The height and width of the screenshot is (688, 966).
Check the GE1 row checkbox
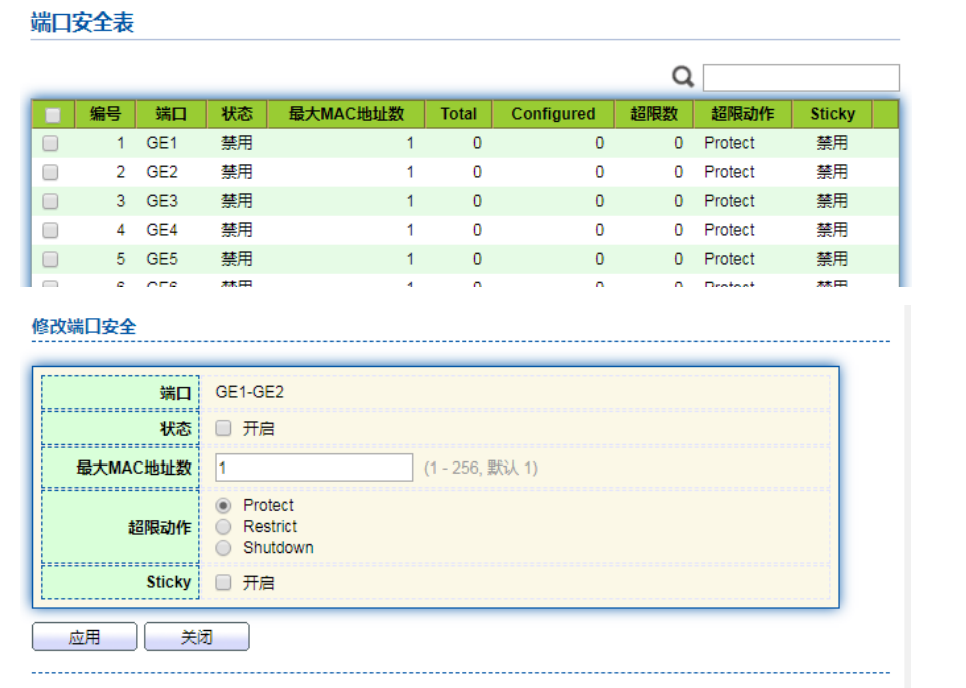pyautogui.click(x=51, y=143)
